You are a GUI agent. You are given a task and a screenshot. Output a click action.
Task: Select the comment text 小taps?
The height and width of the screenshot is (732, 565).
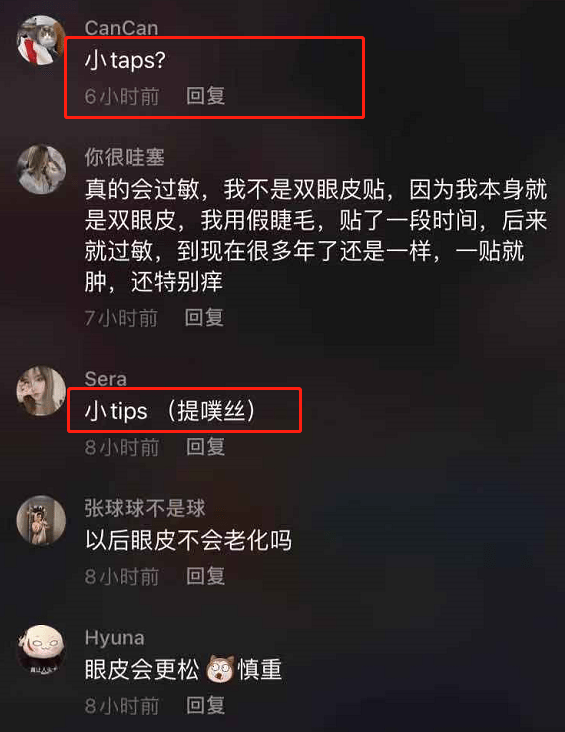pyautogui.click(x=125, y=60)
